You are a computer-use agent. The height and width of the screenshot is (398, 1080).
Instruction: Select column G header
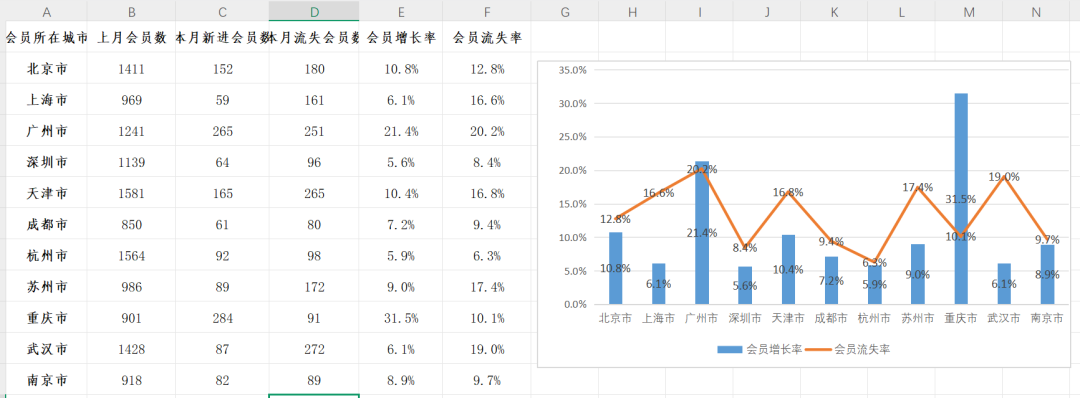tap(565, 11)
